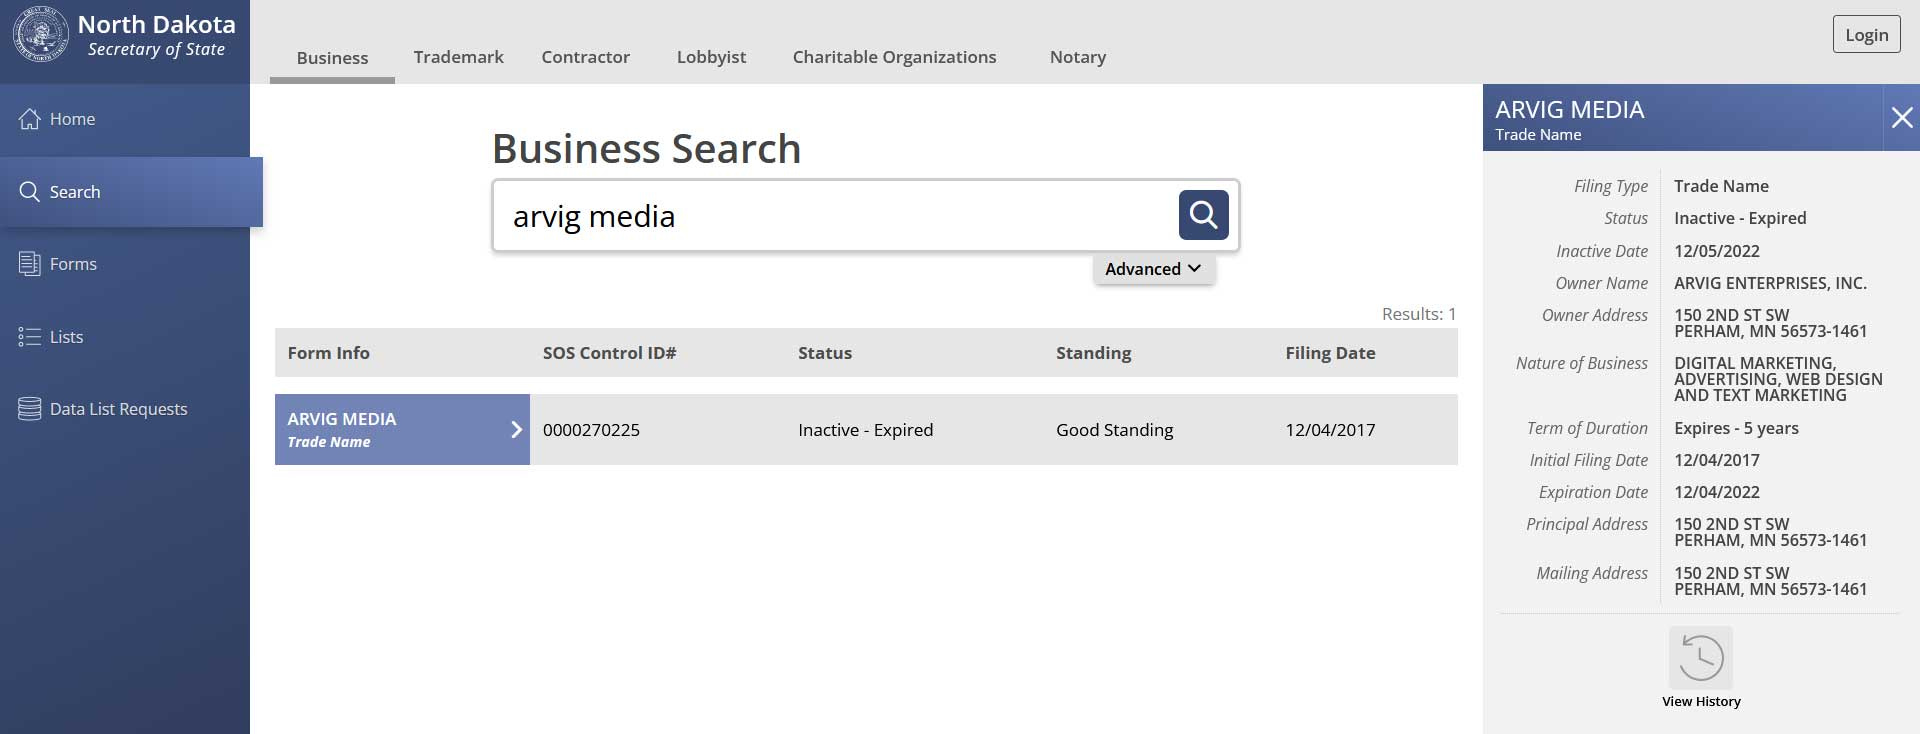Close the ARVIG MEDIA details panel
1920x734 pixels.
click(1901, 118)
